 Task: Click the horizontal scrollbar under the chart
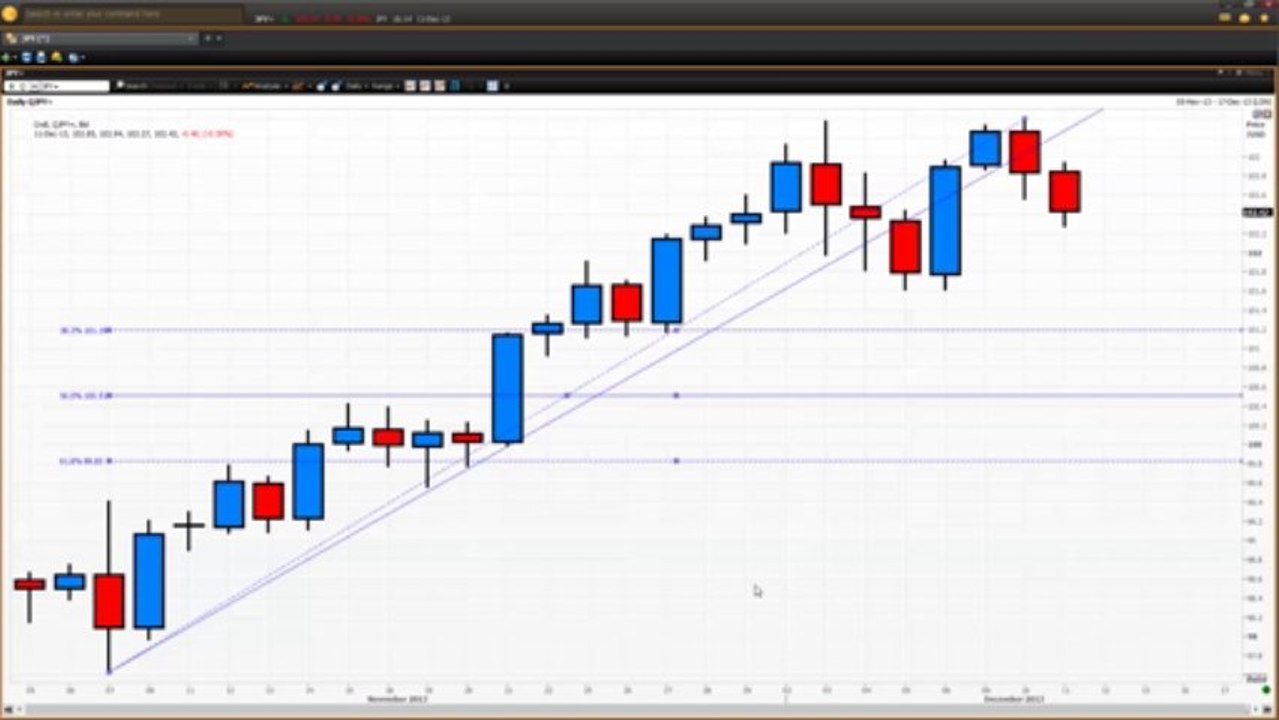pos(639,708)
